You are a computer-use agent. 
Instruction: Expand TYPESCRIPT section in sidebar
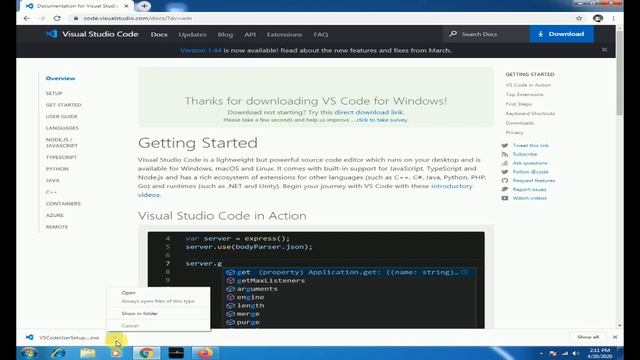click(61, 157)
